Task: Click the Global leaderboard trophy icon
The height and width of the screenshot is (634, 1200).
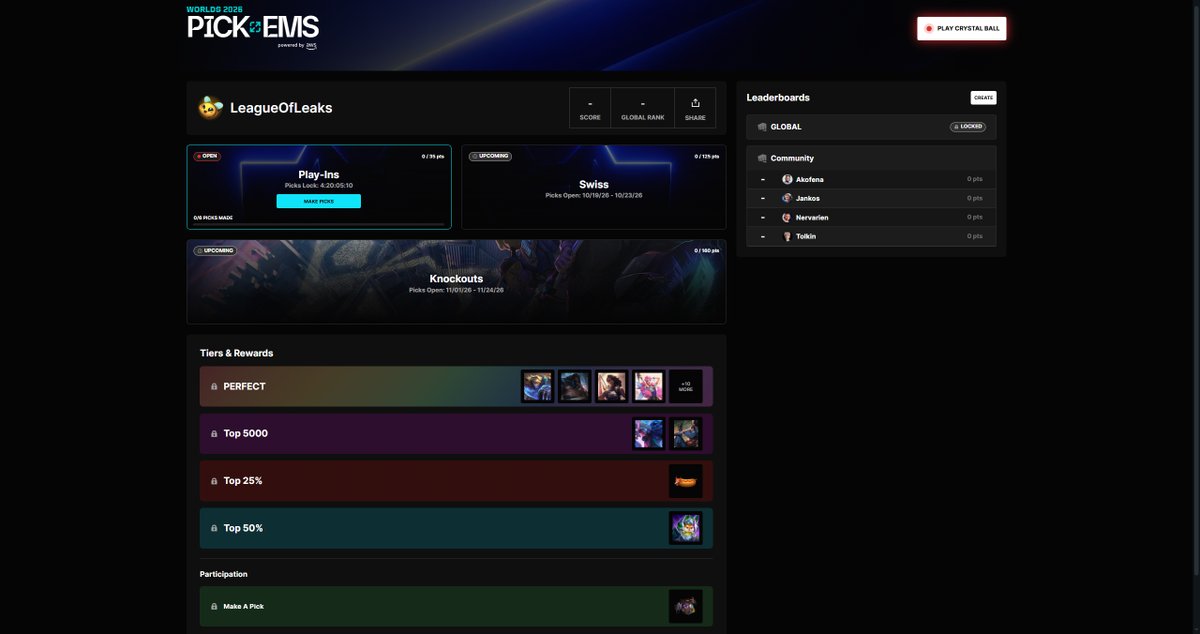Action: coord(762,127)
